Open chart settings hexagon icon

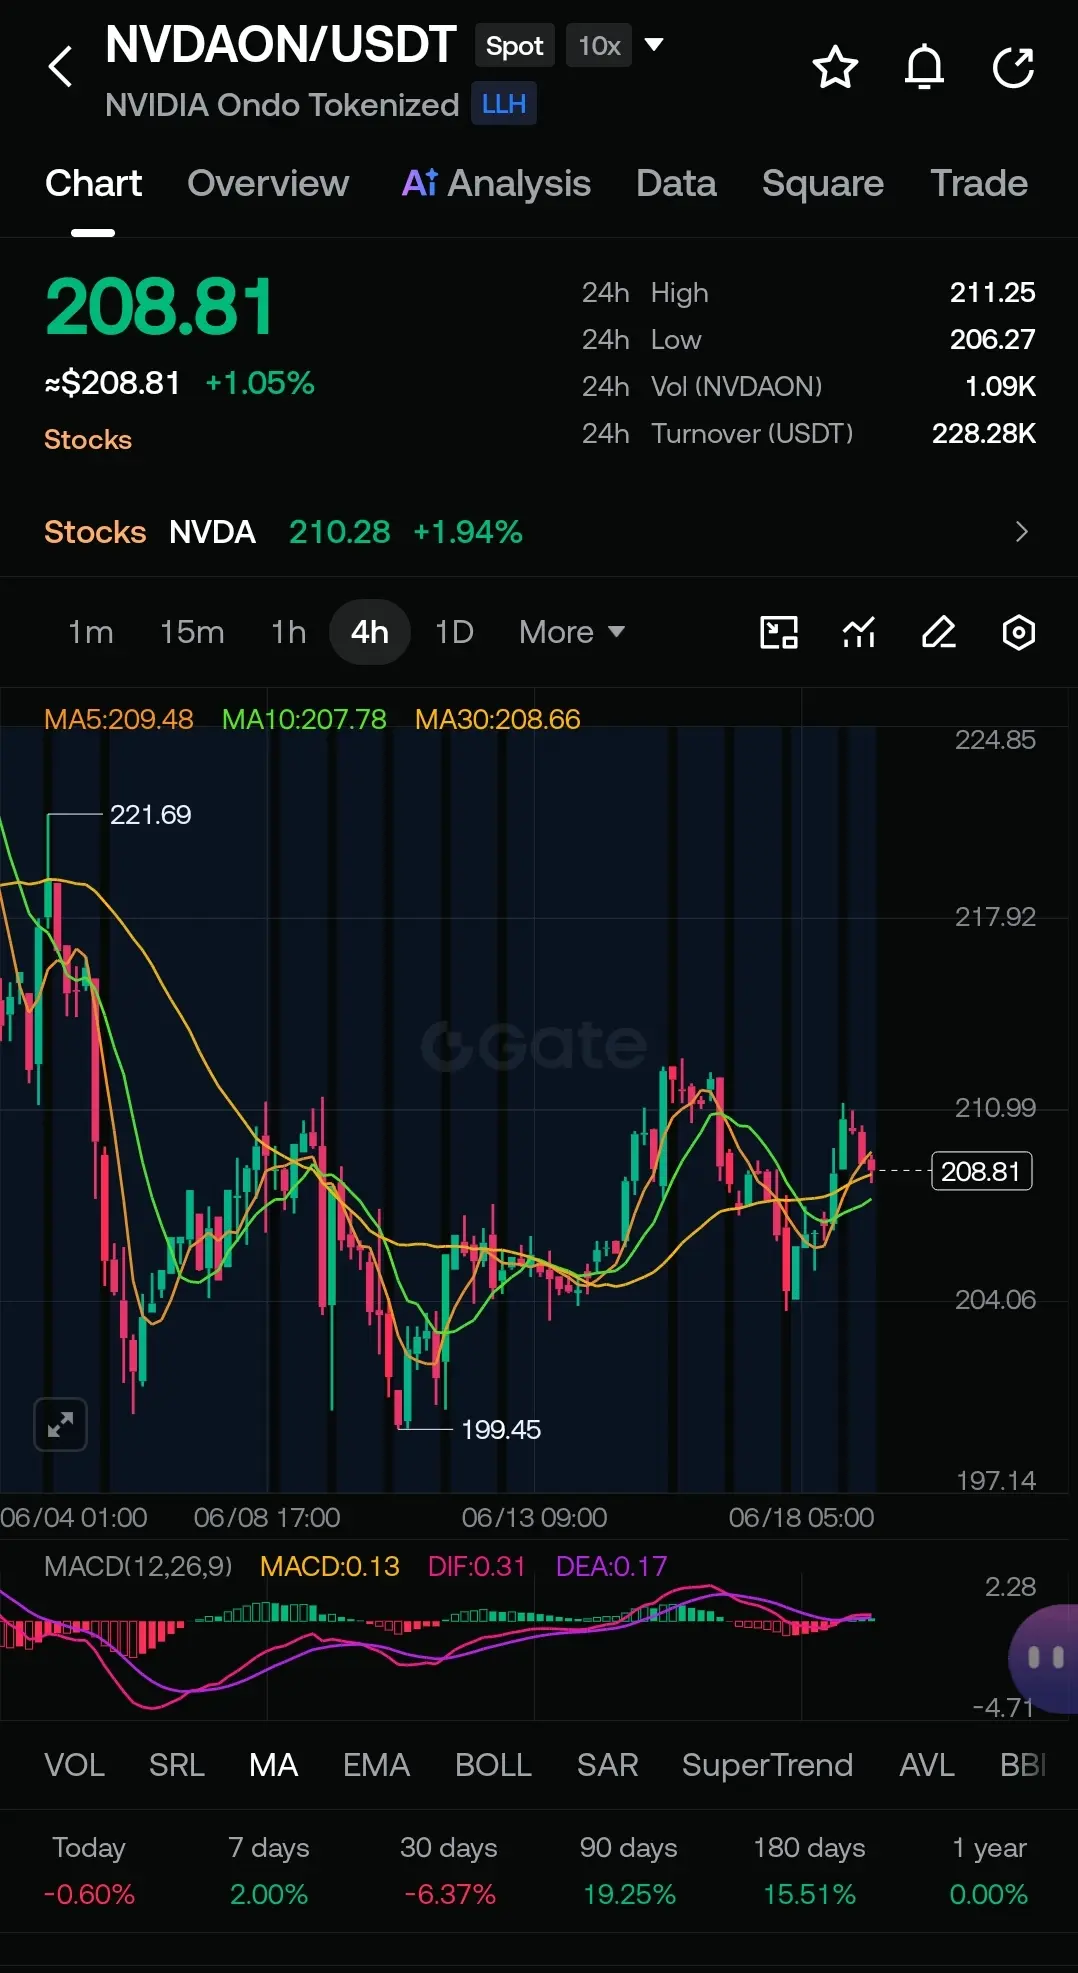pyautogui.click(x=1019, y=632)
